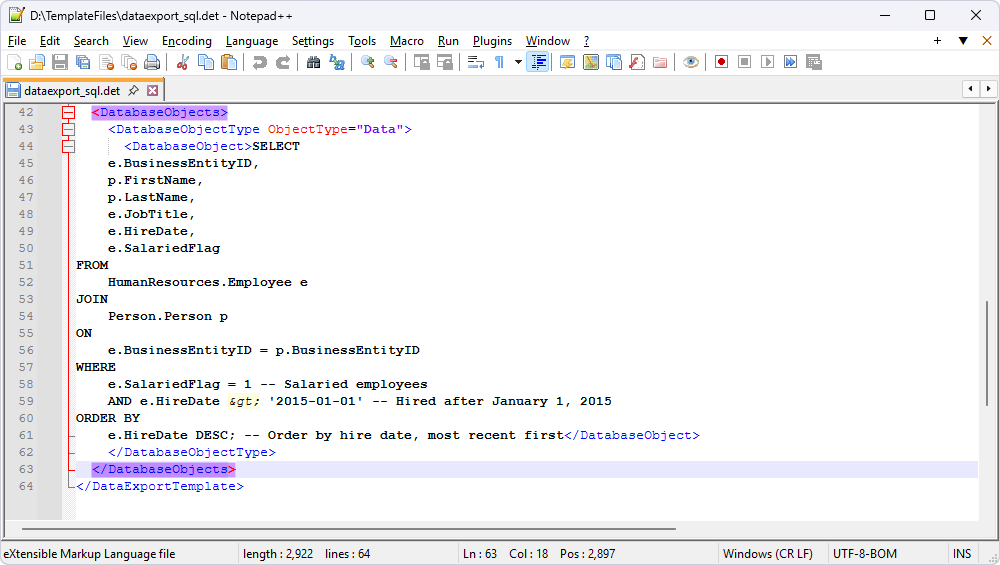This screenshot has height=565, width=1000.
Task: Print the document with the printer icon
Action: (152, 62)
